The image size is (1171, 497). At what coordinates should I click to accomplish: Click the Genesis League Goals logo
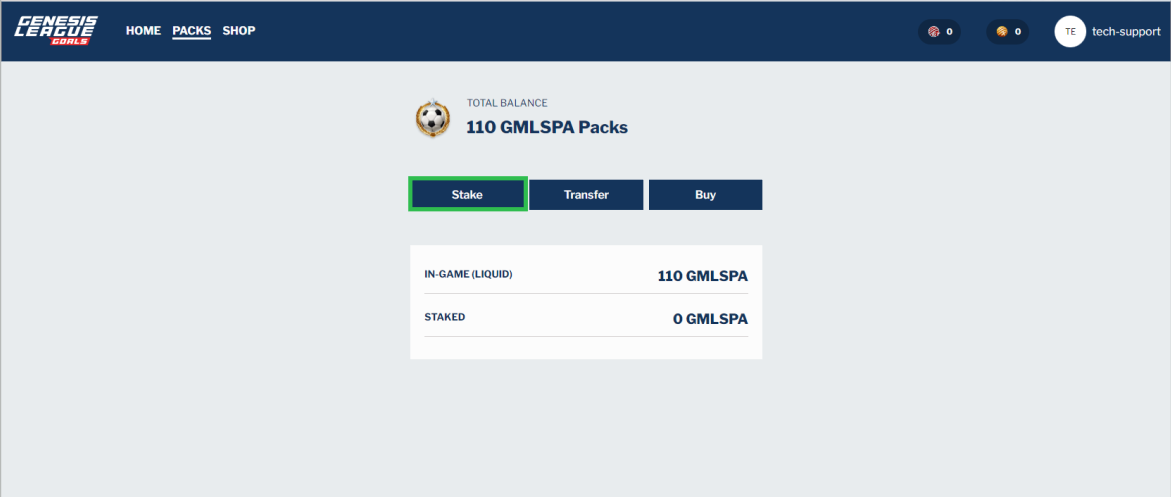54,30
